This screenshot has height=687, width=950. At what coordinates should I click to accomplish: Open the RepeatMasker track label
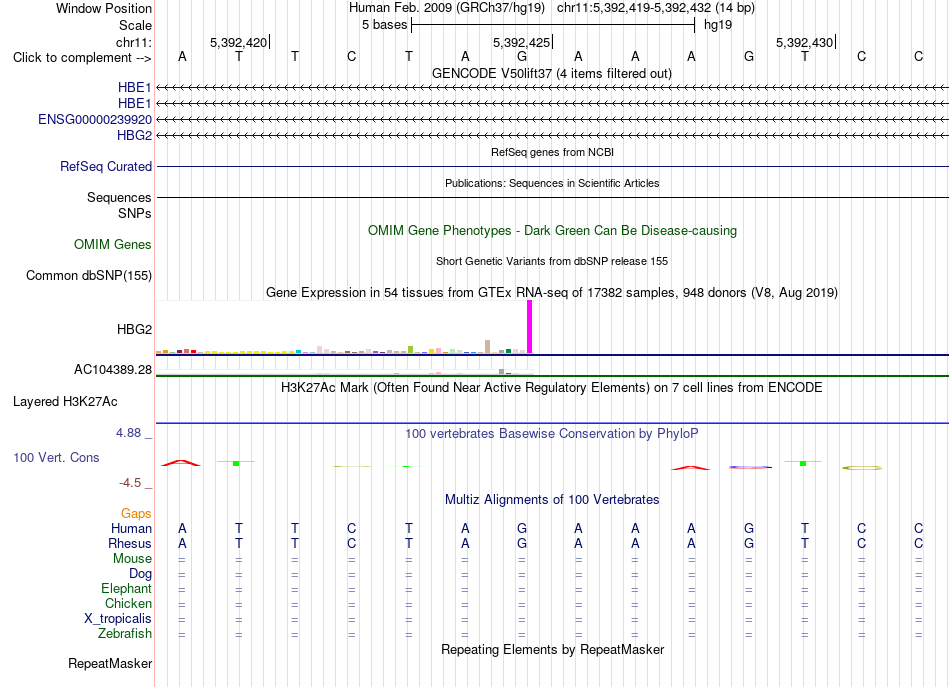coord(110,663)
